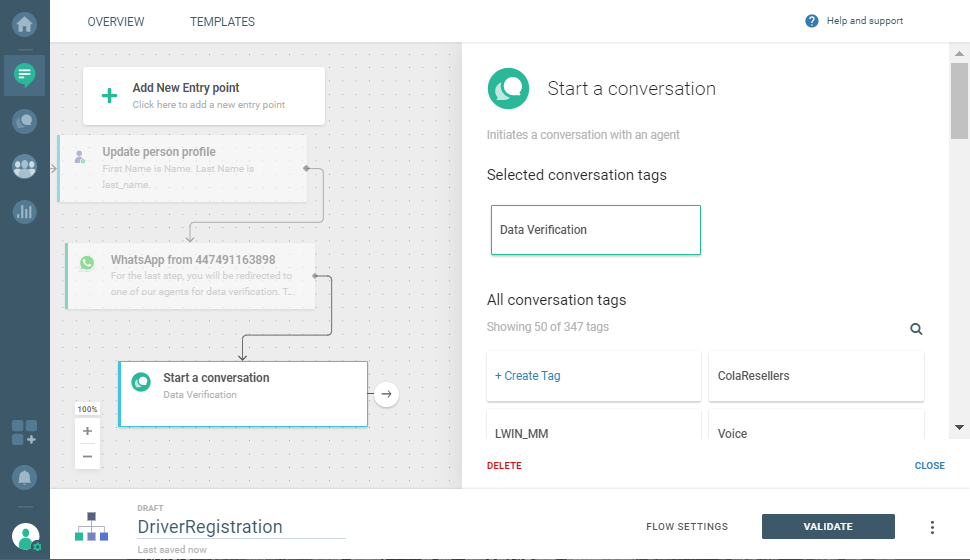Image resolution: width=970 pixels, height=560 pixels.
Task: Click the red Delete link
Action: point(504,466)
